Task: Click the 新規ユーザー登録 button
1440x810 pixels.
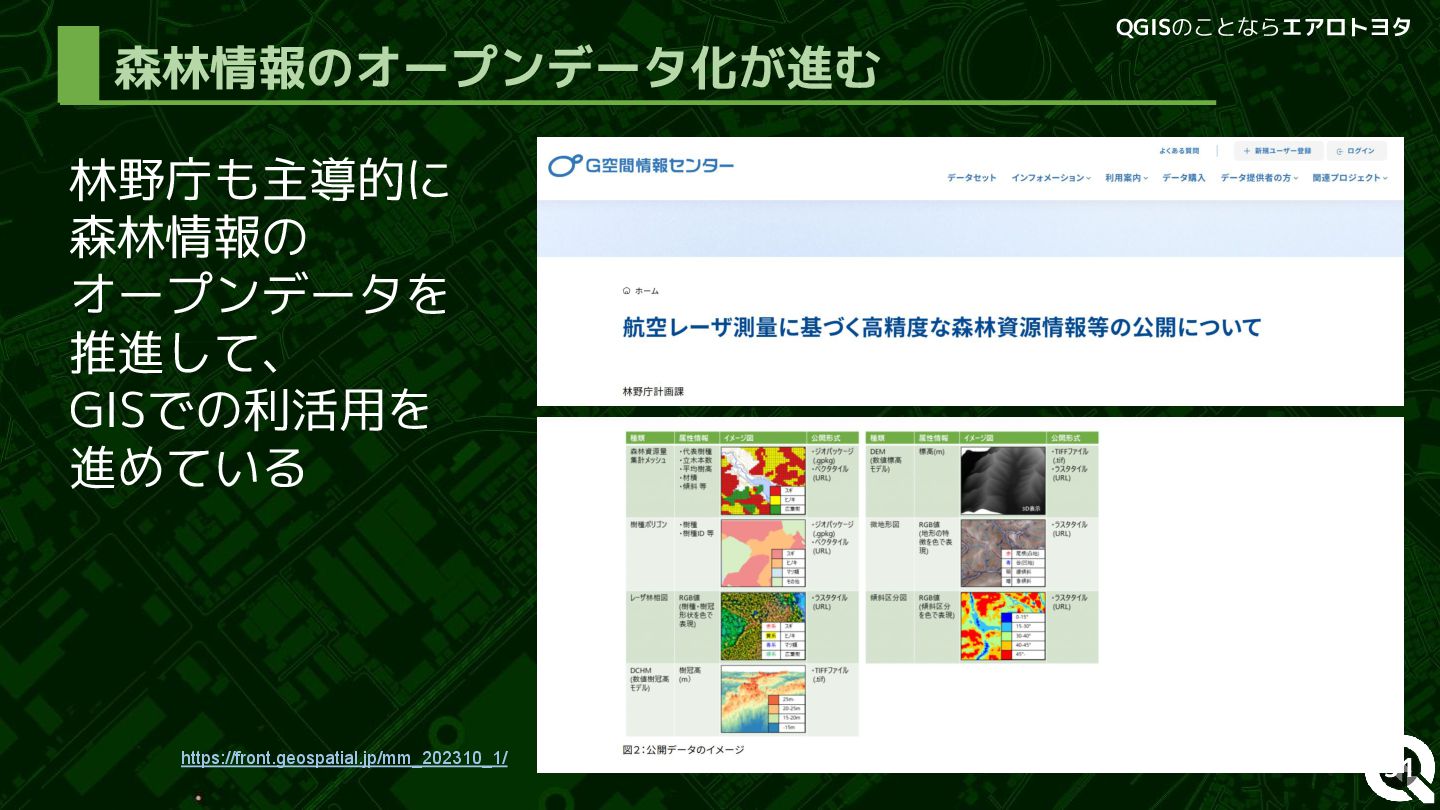Action: [1278, 151]
